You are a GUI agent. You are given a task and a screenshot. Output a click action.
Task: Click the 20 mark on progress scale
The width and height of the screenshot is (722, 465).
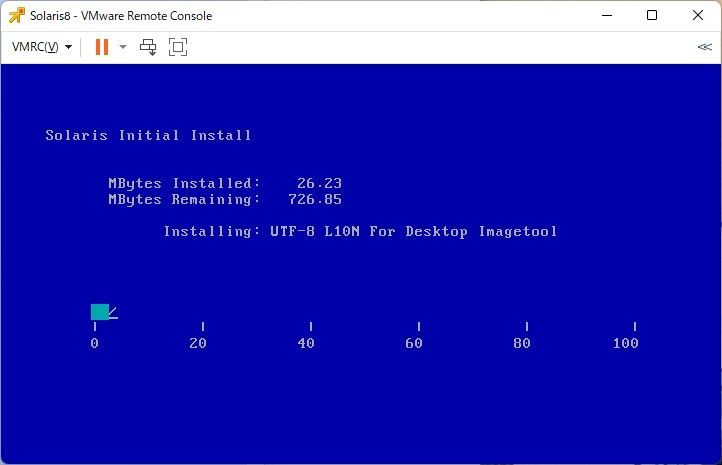(198, 343)
